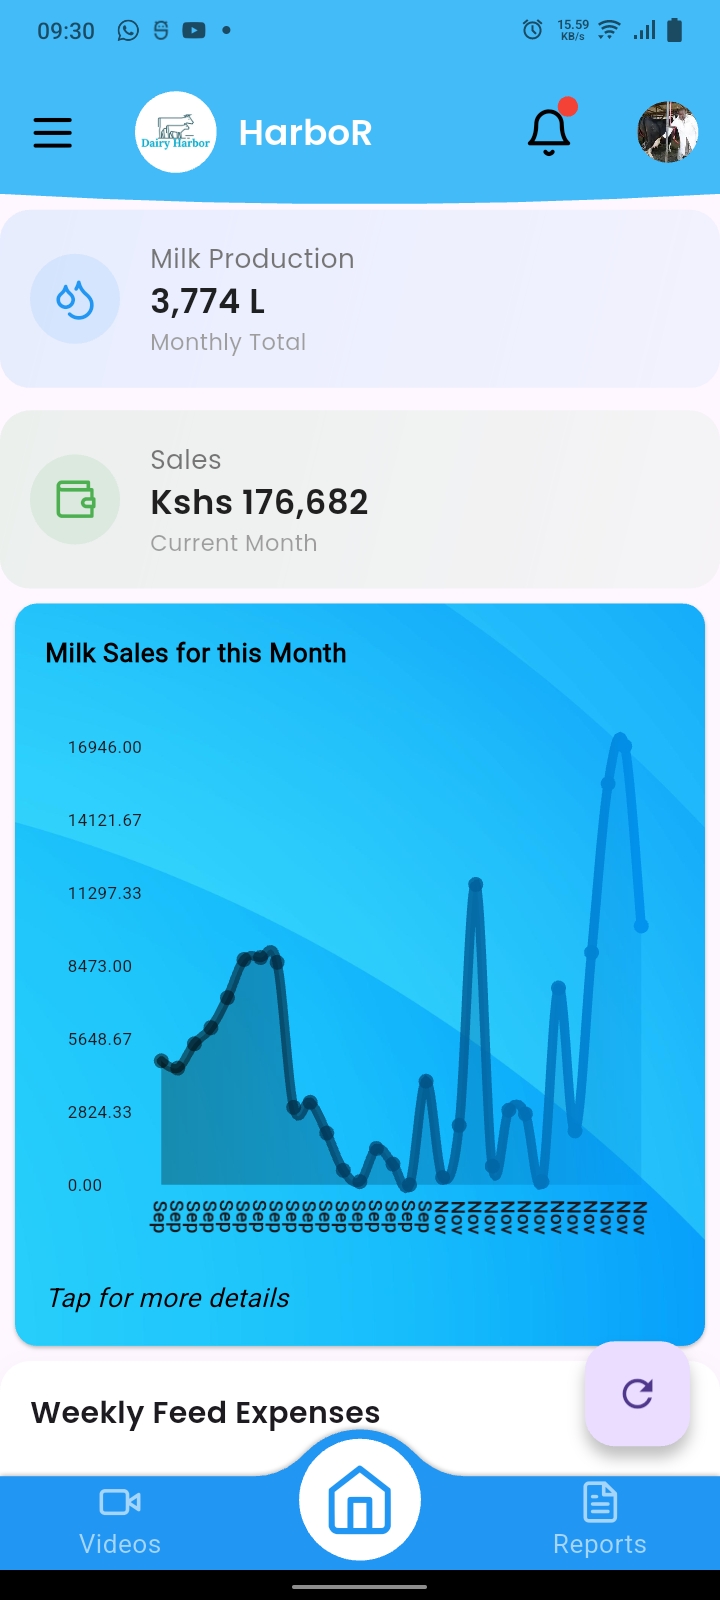Screen dimensions: 720x1600
Task: Switch to the Videos tab
Action: [x=120, y=1521]
